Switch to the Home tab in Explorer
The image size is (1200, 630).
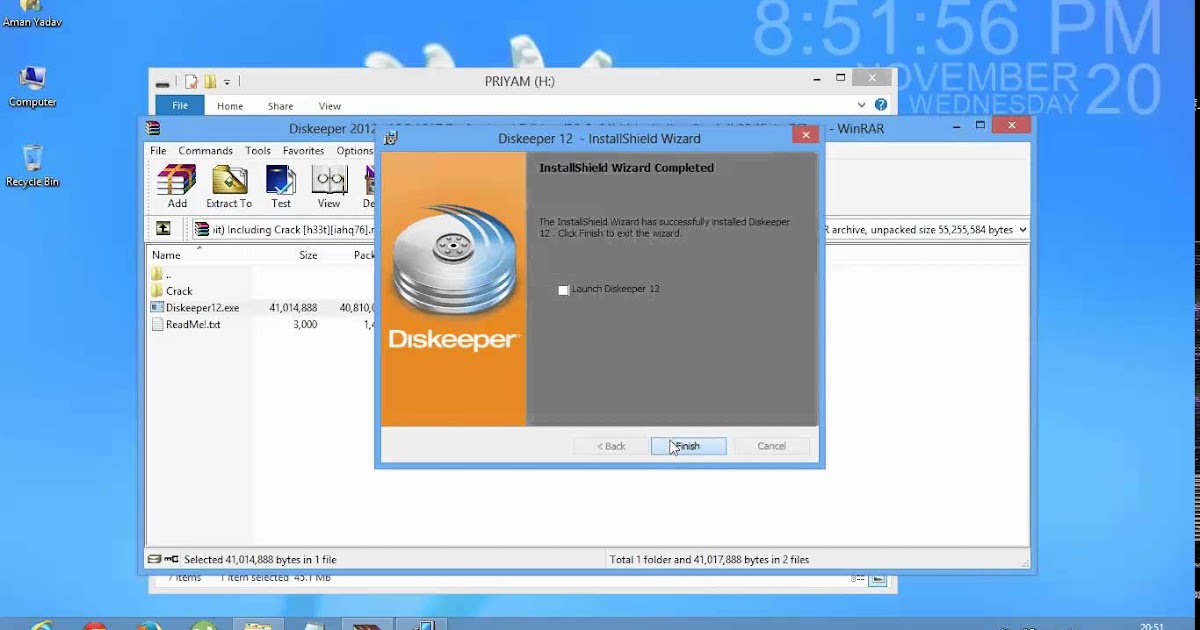[x=230, y=106]
